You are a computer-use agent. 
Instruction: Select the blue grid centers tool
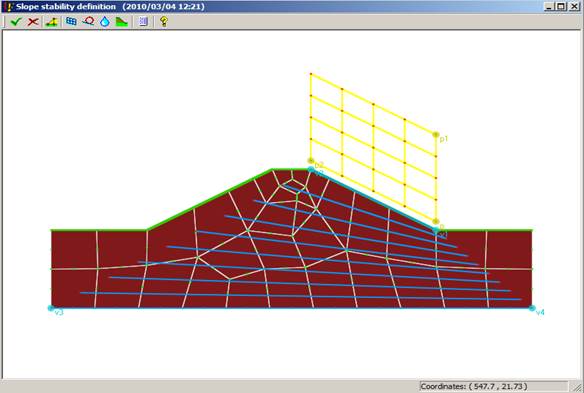click(x=71, y=21)
